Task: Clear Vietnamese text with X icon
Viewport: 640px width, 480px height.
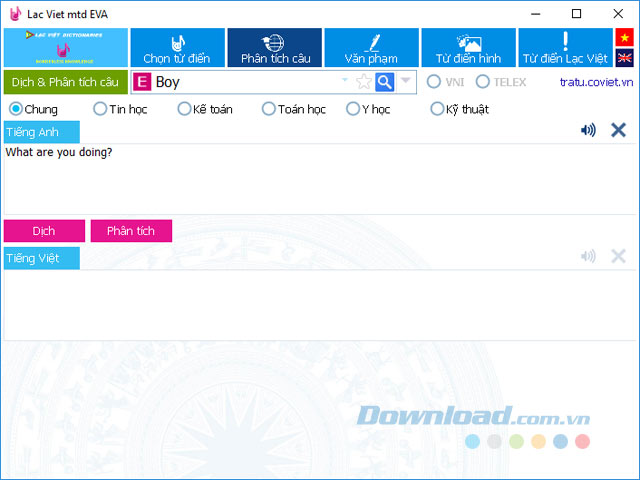Action: [618, 256]
